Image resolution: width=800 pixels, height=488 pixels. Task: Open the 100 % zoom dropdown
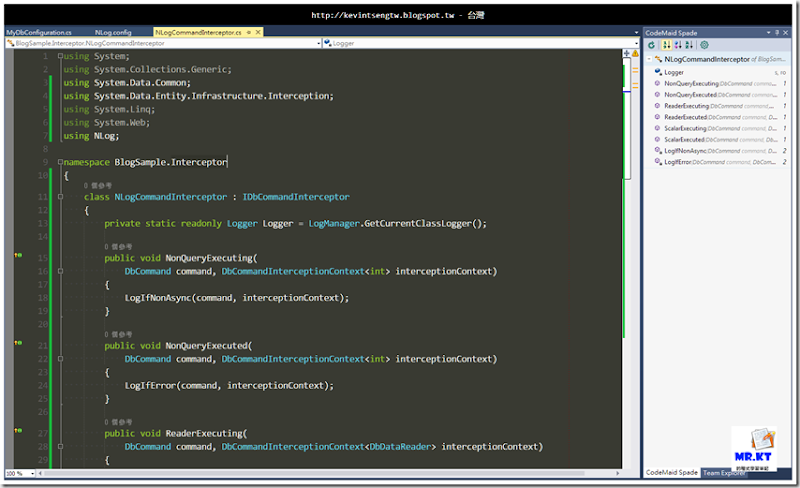click(32, 474)
